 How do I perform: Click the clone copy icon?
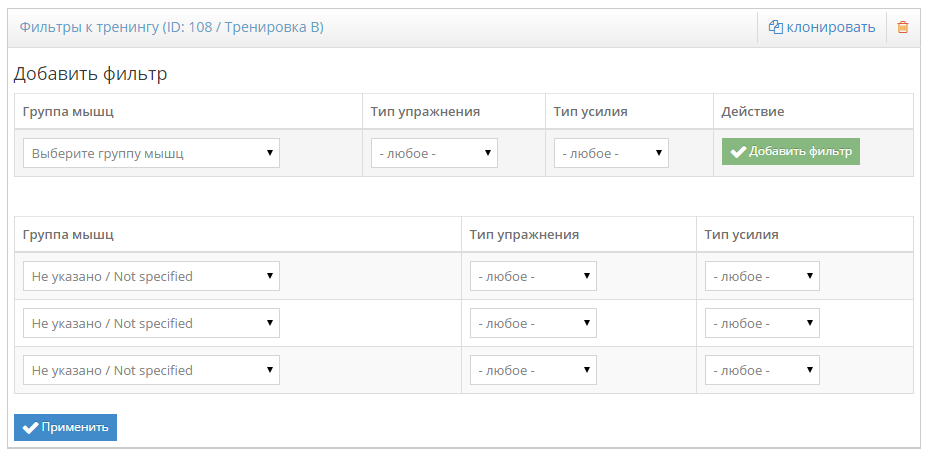coord(775,27)
